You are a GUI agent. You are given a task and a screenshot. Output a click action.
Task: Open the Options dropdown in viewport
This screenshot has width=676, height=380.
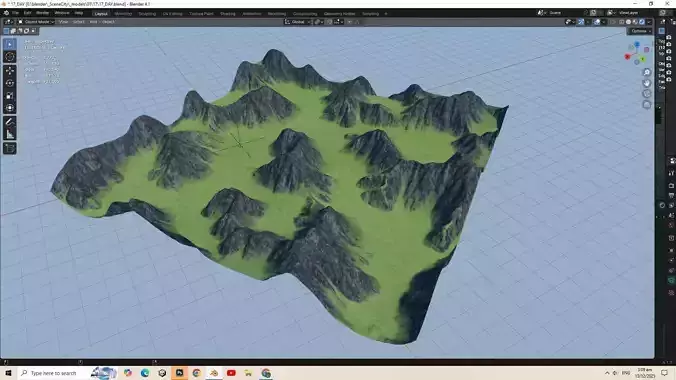639,31
